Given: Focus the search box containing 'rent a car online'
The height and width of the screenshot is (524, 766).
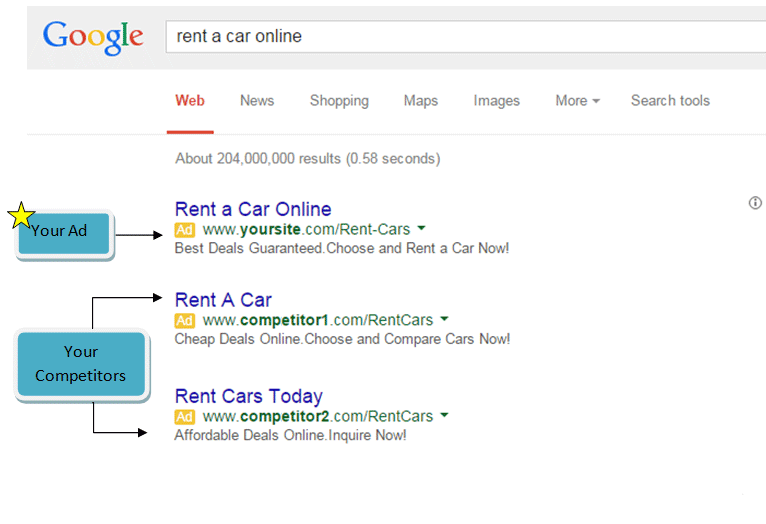Looking at the screenshot, I should (466, 36).
